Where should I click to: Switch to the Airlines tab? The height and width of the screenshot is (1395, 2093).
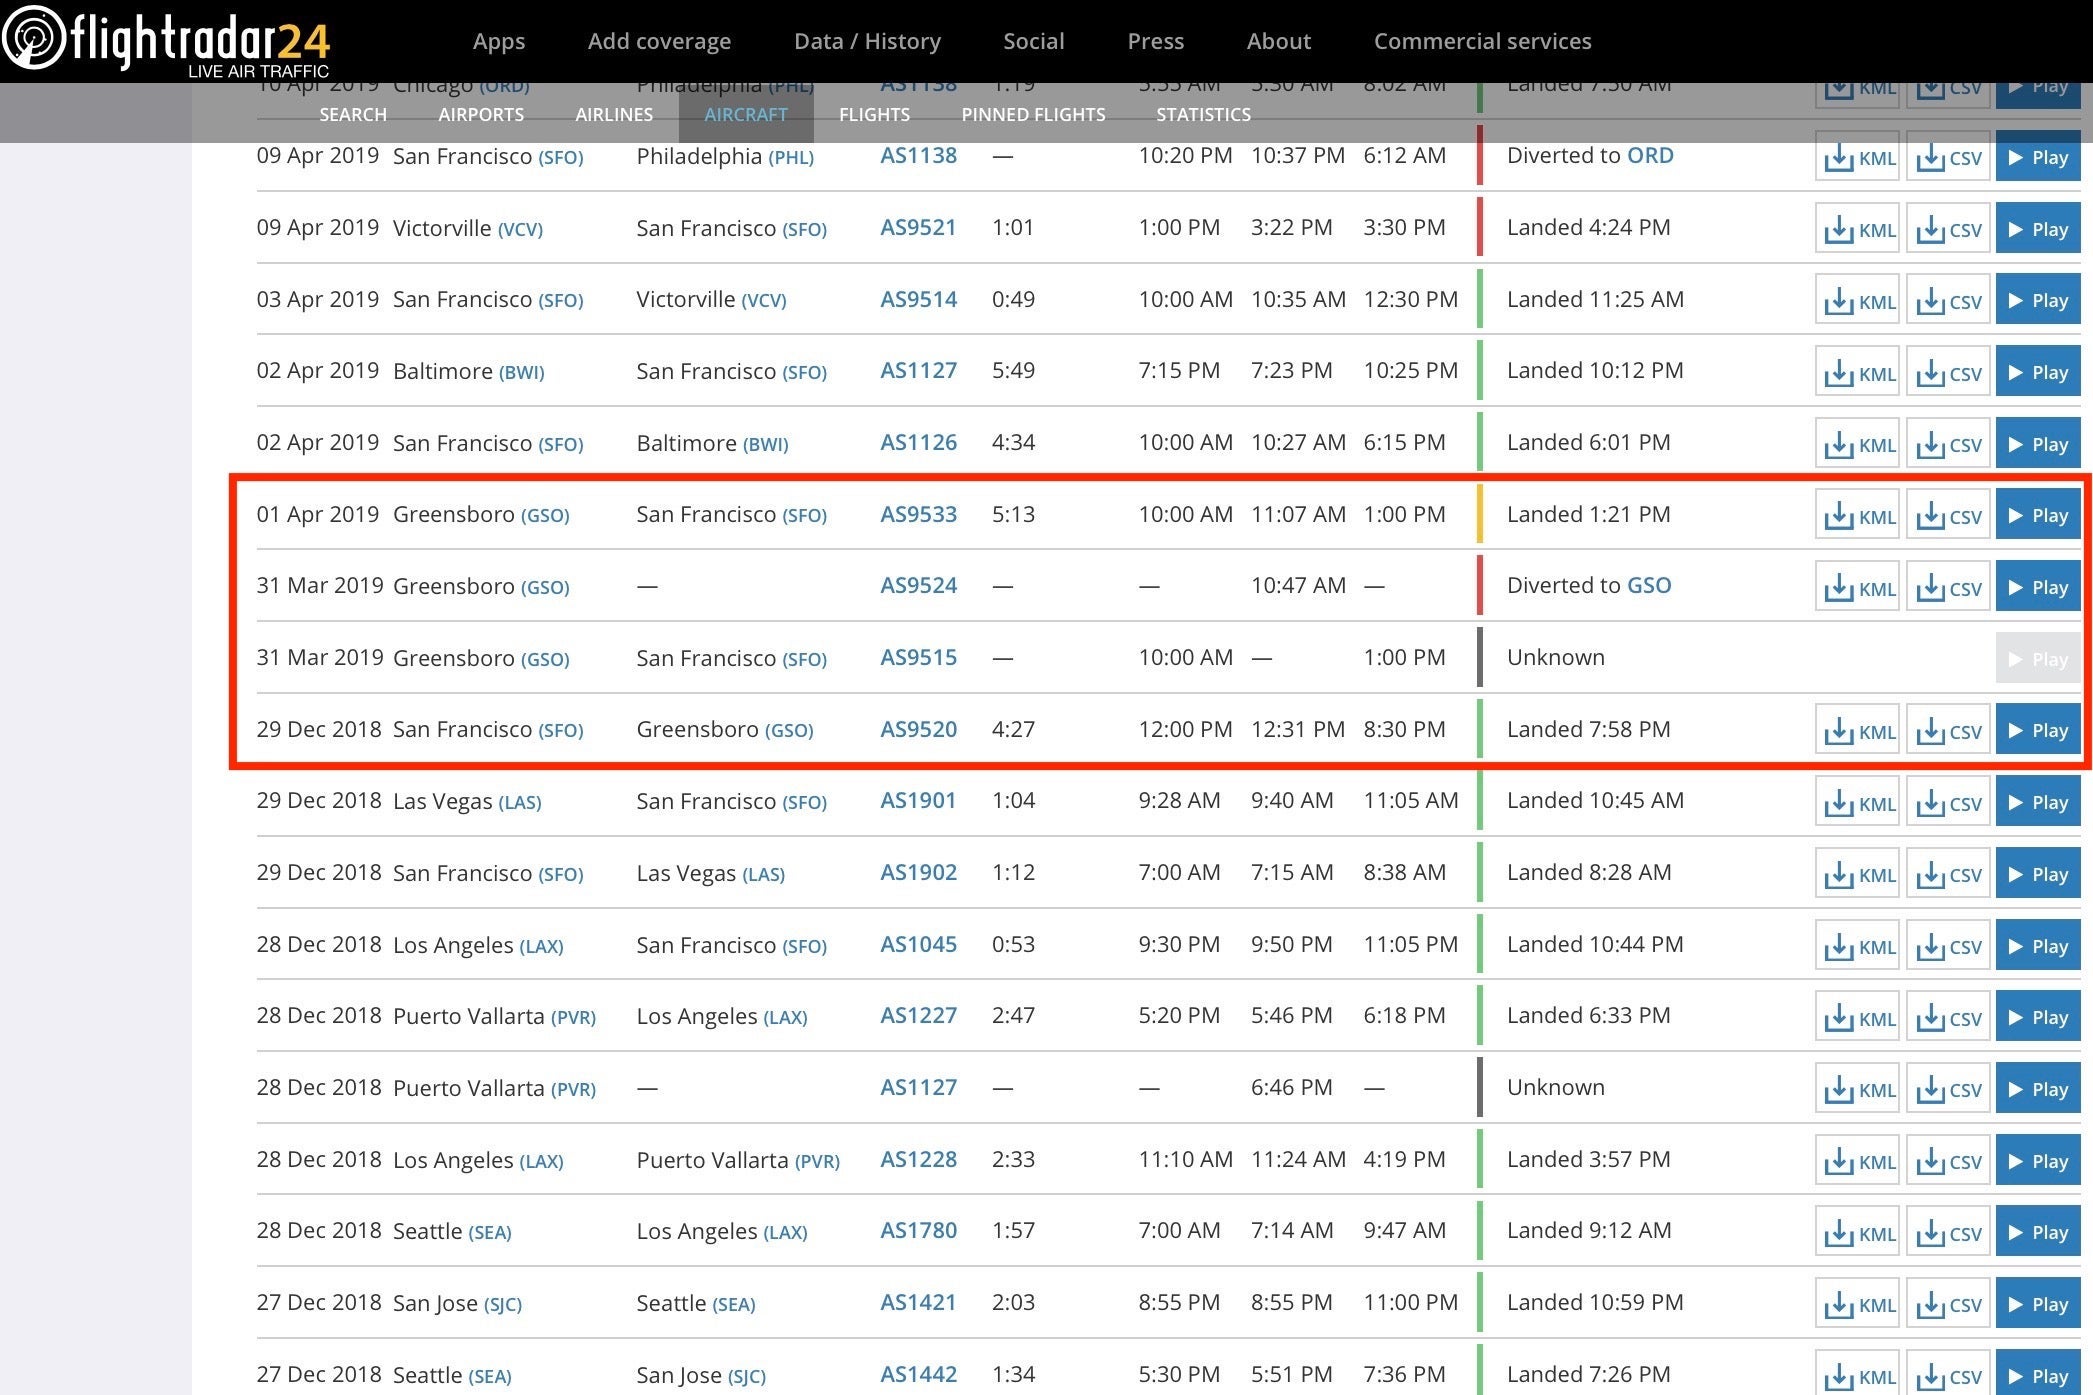[x=614, y=114]
